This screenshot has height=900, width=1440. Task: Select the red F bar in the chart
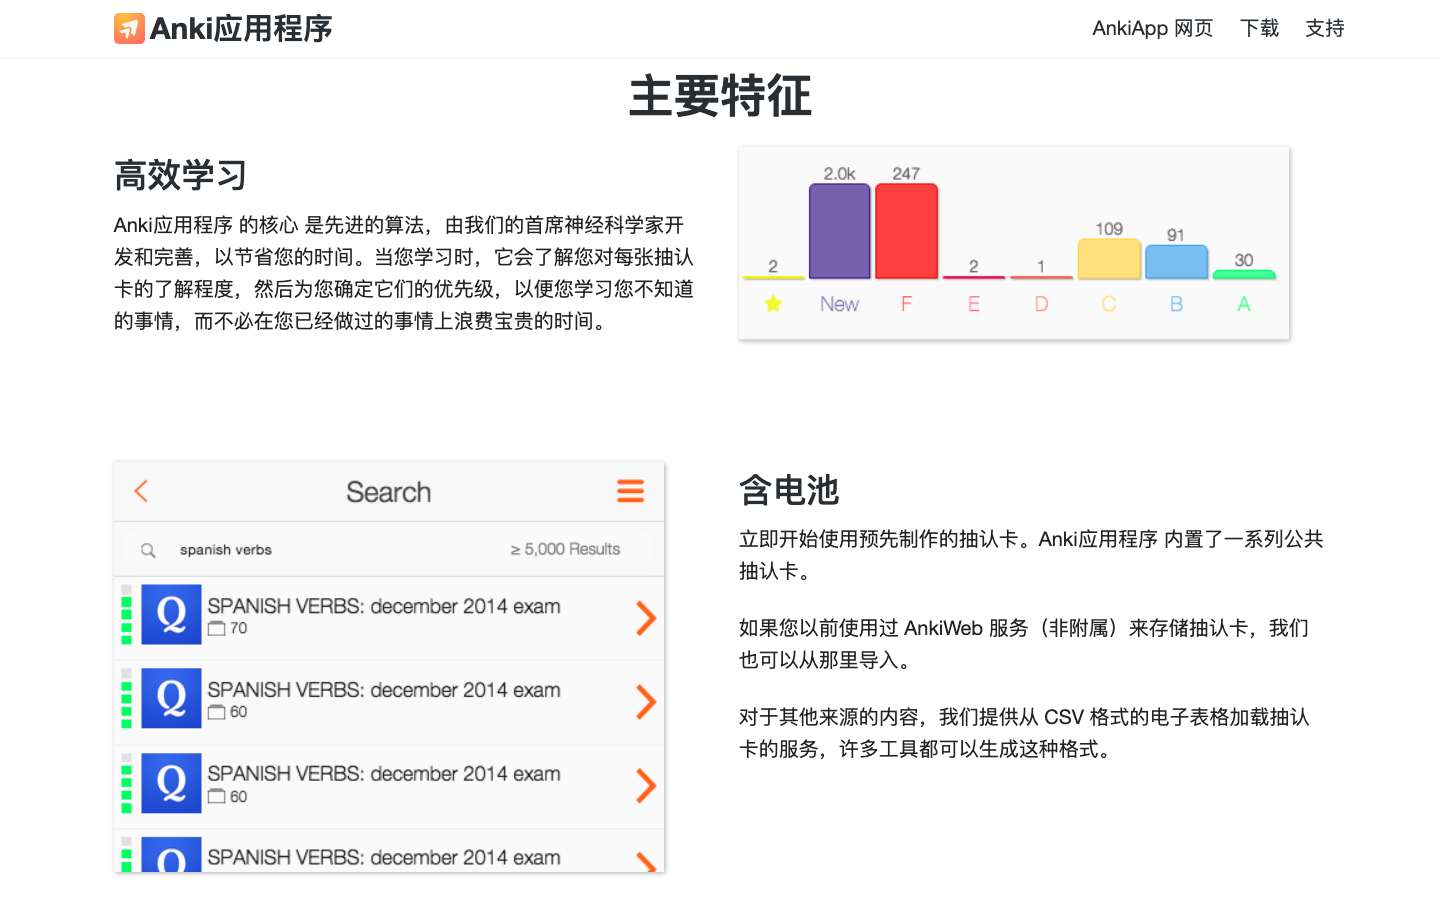[x=906, y=231]
